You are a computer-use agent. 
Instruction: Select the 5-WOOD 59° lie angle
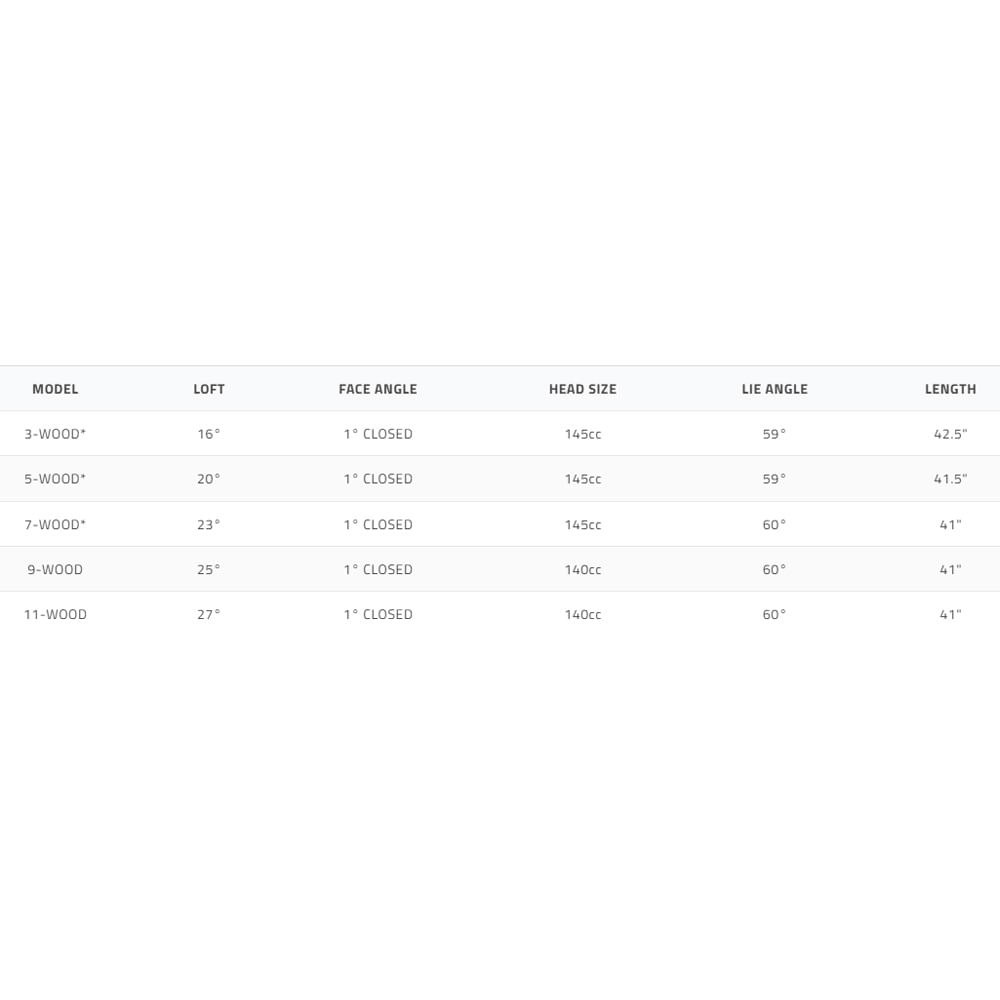pyautogui.click(x=775, y=479)
